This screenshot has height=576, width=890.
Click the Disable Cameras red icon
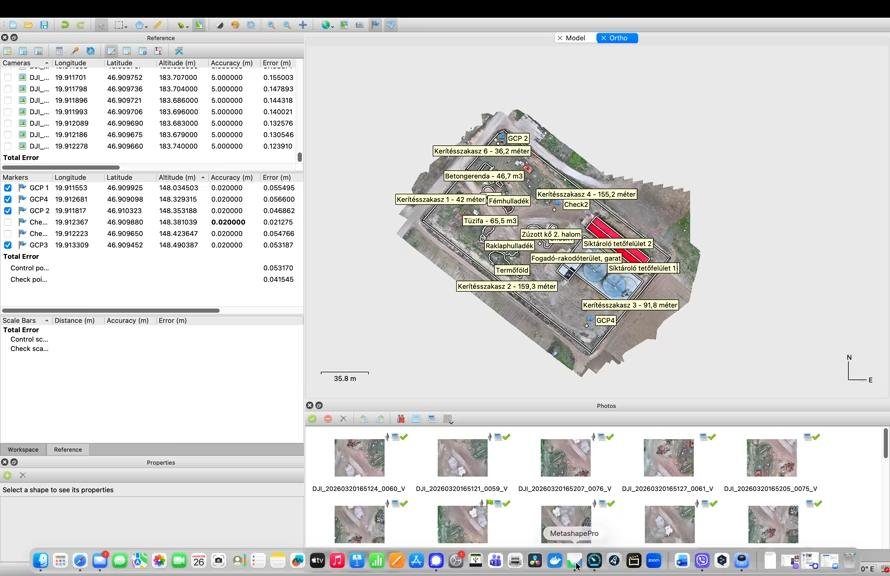pos(328,419)
